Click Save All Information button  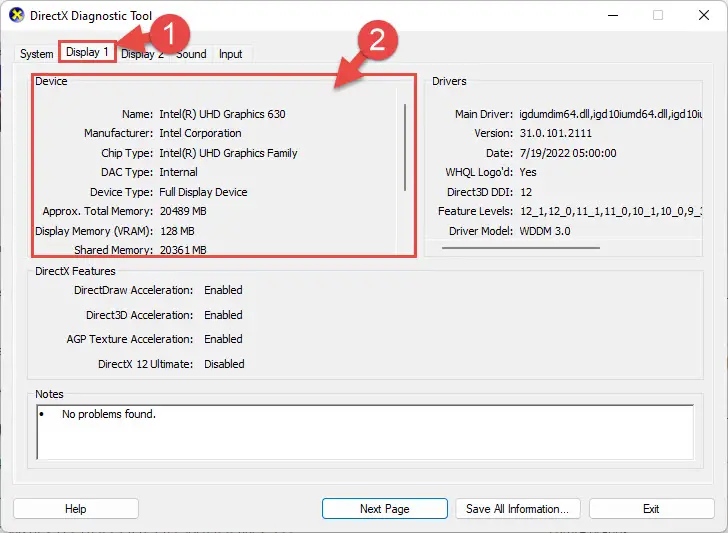pyautogui.click(x=517, y=509)
